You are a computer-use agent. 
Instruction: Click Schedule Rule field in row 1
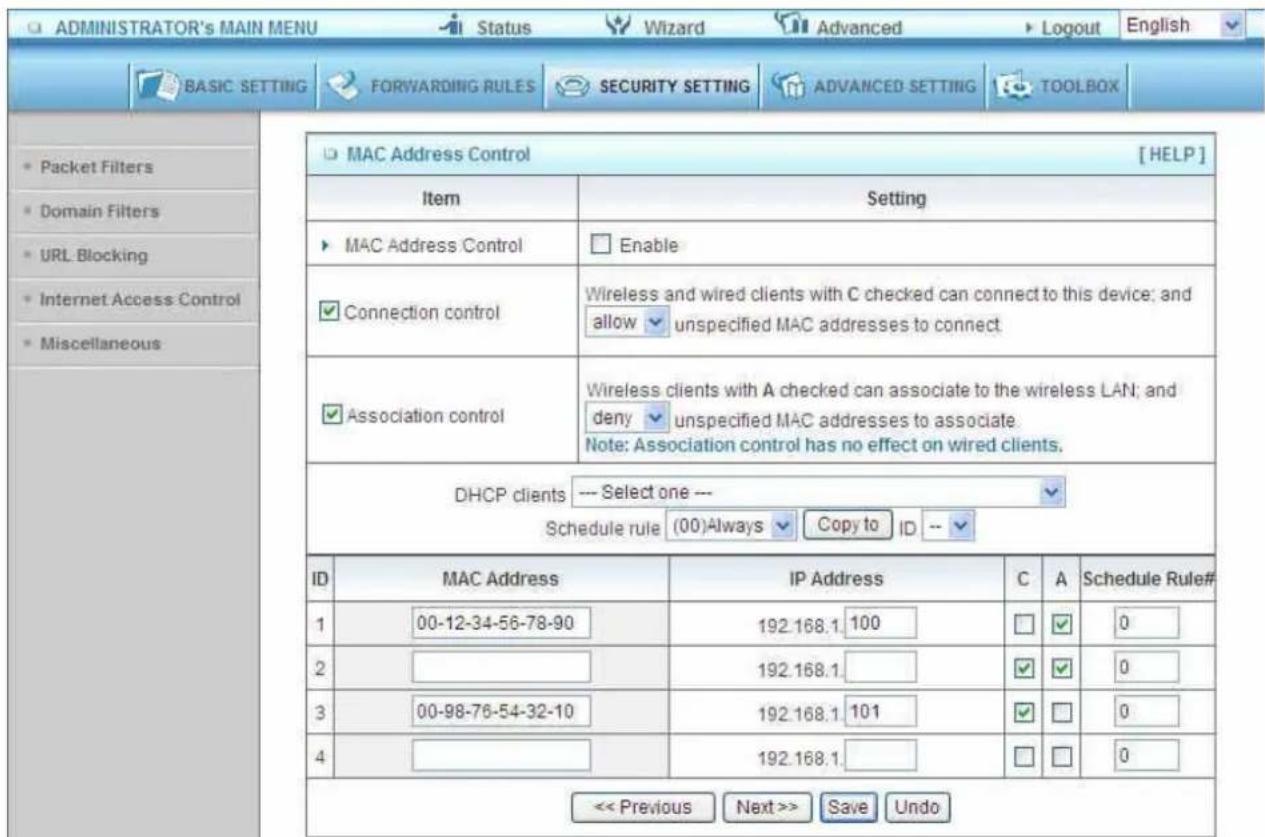click(x=1148, y=624)
